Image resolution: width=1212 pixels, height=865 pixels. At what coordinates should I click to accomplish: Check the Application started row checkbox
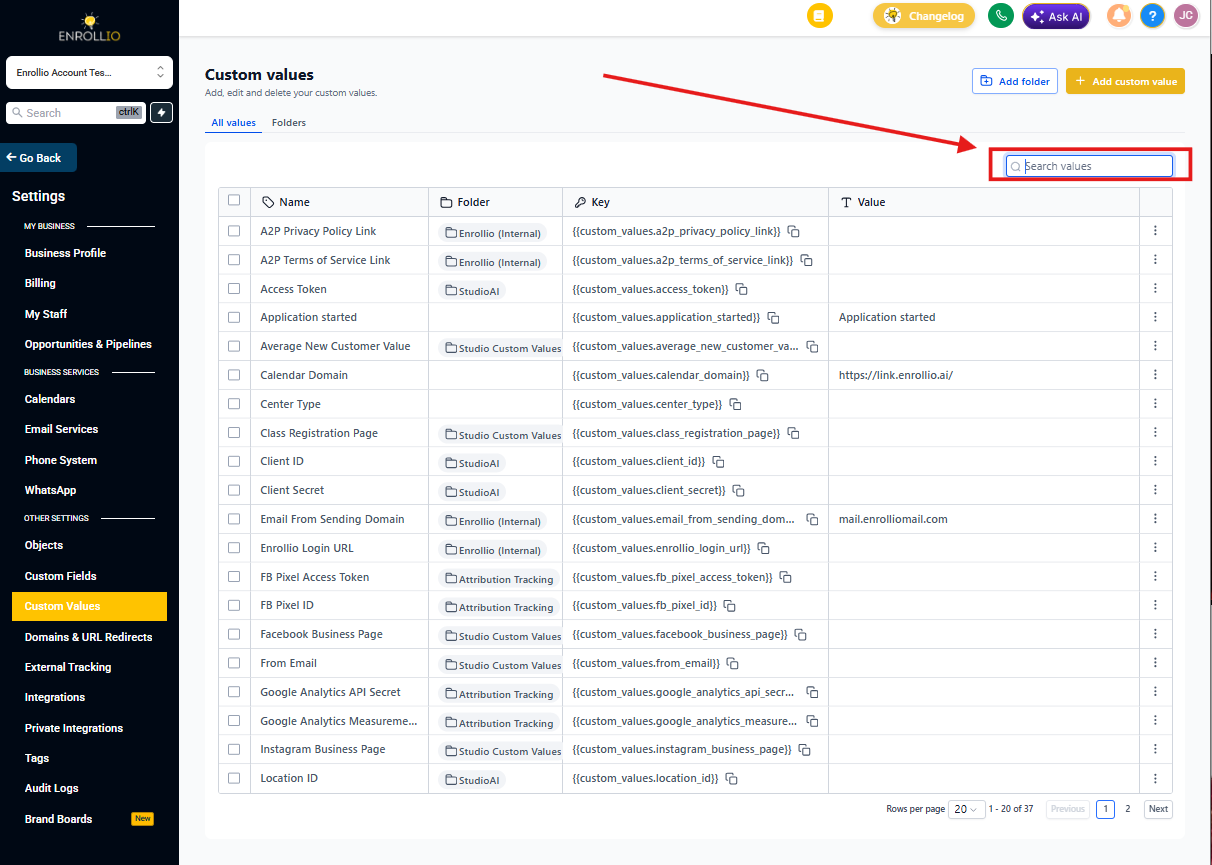(x=234, y=317)
